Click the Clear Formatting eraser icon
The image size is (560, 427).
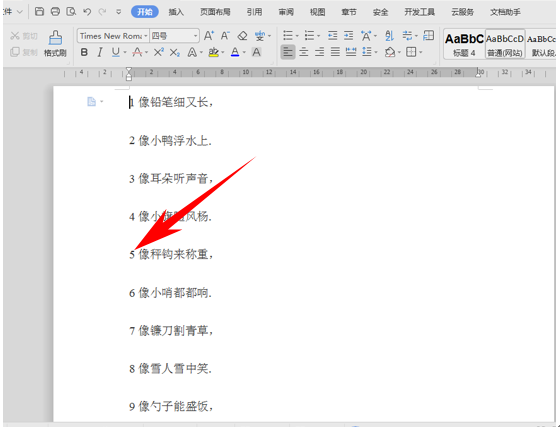[x=242, y=36]
